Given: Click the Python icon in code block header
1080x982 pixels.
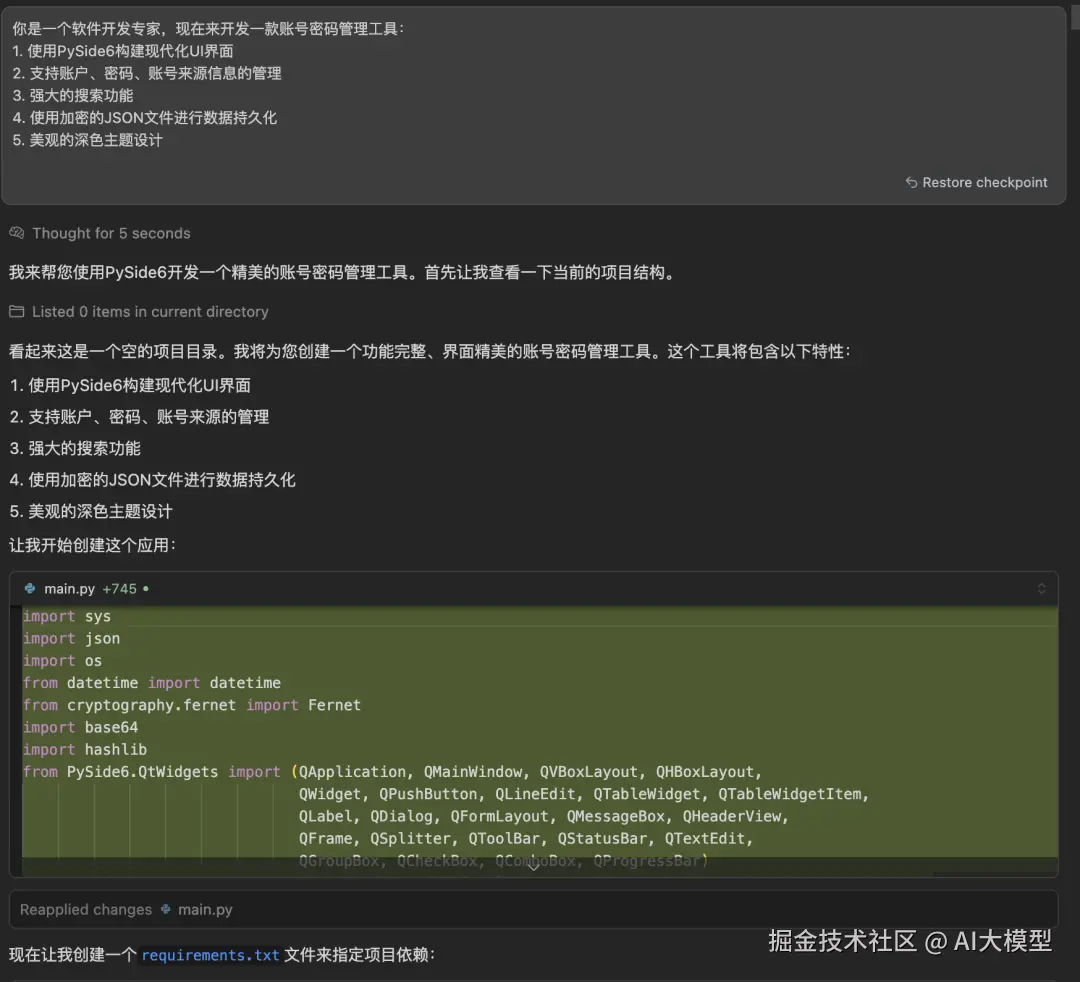Looking at the screenshot, I should pos(30,589).
